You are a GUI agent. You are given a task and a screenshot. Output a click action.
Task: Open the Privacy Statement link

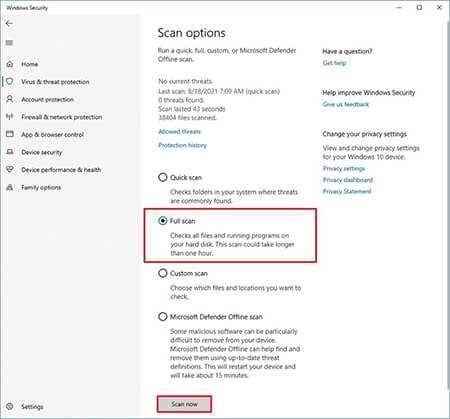pos(347,191)
